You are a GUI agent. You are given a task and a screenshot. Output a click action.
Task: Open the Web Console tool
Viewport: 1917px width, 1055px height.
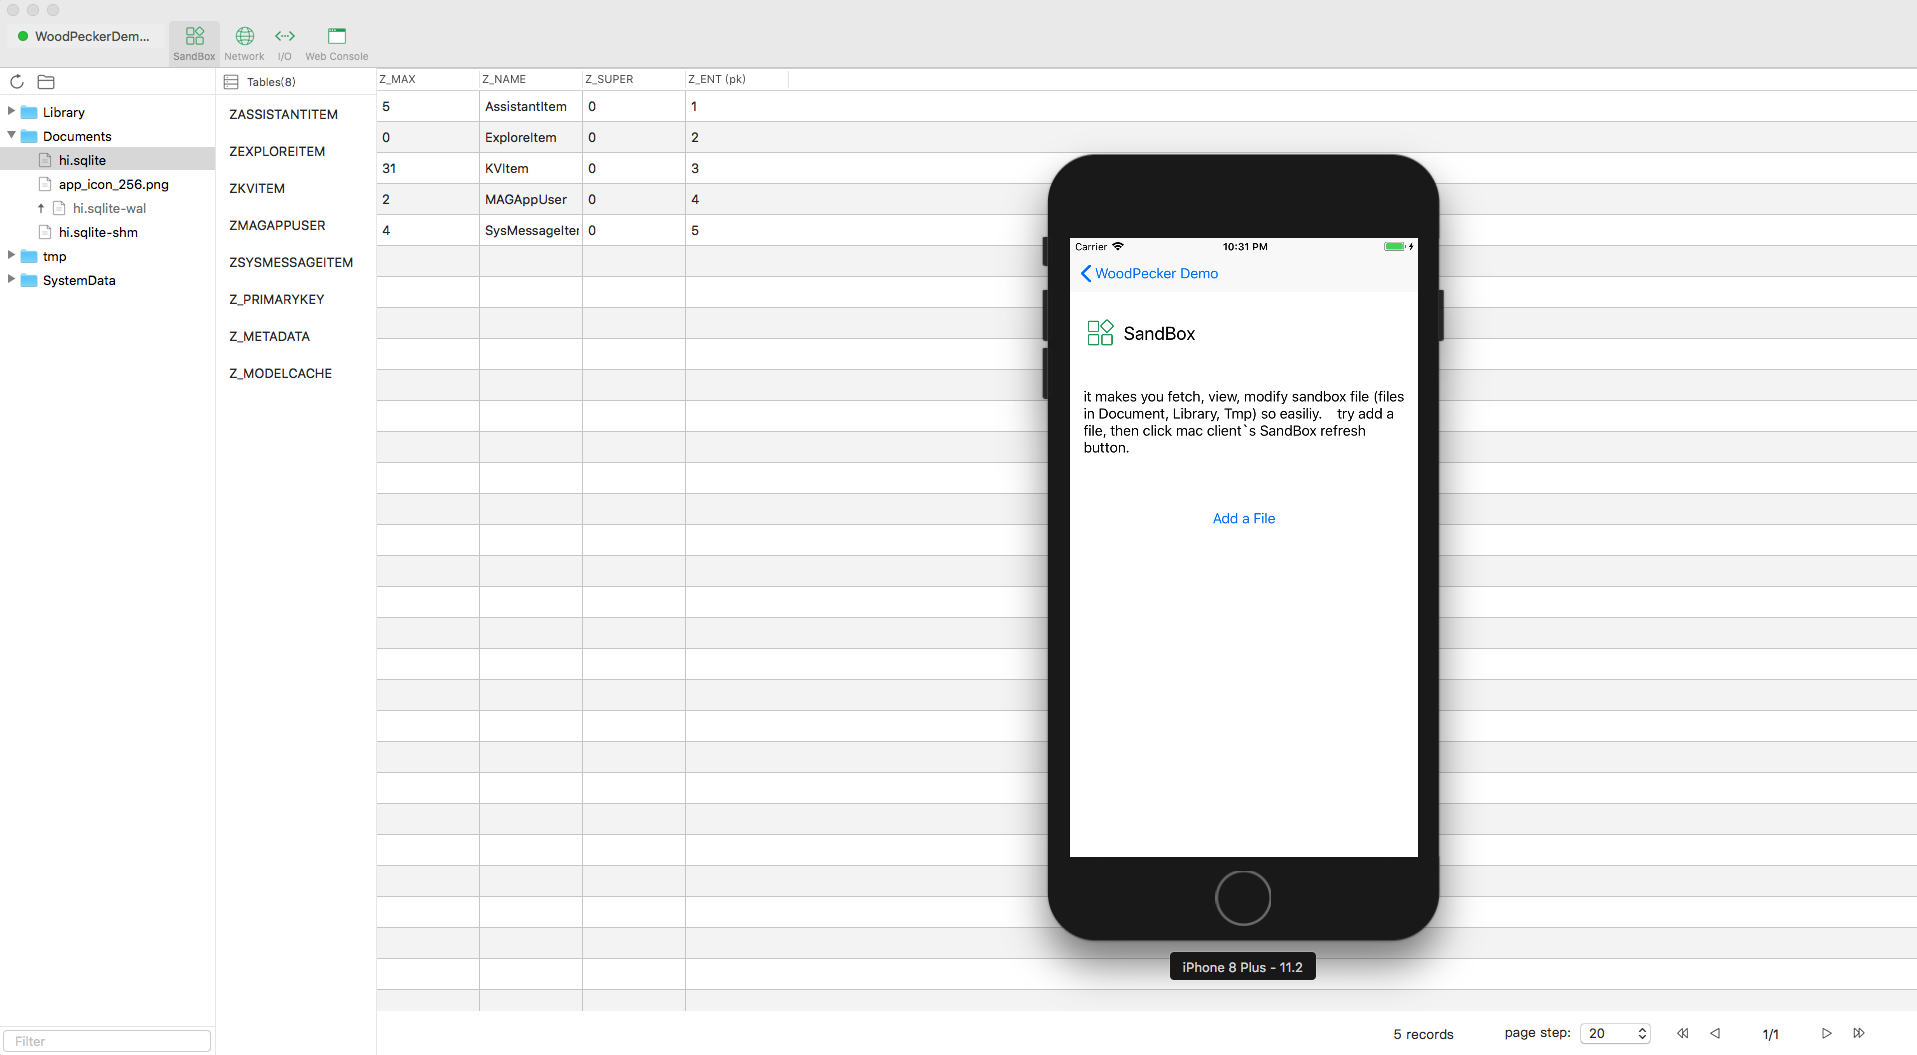337,43
